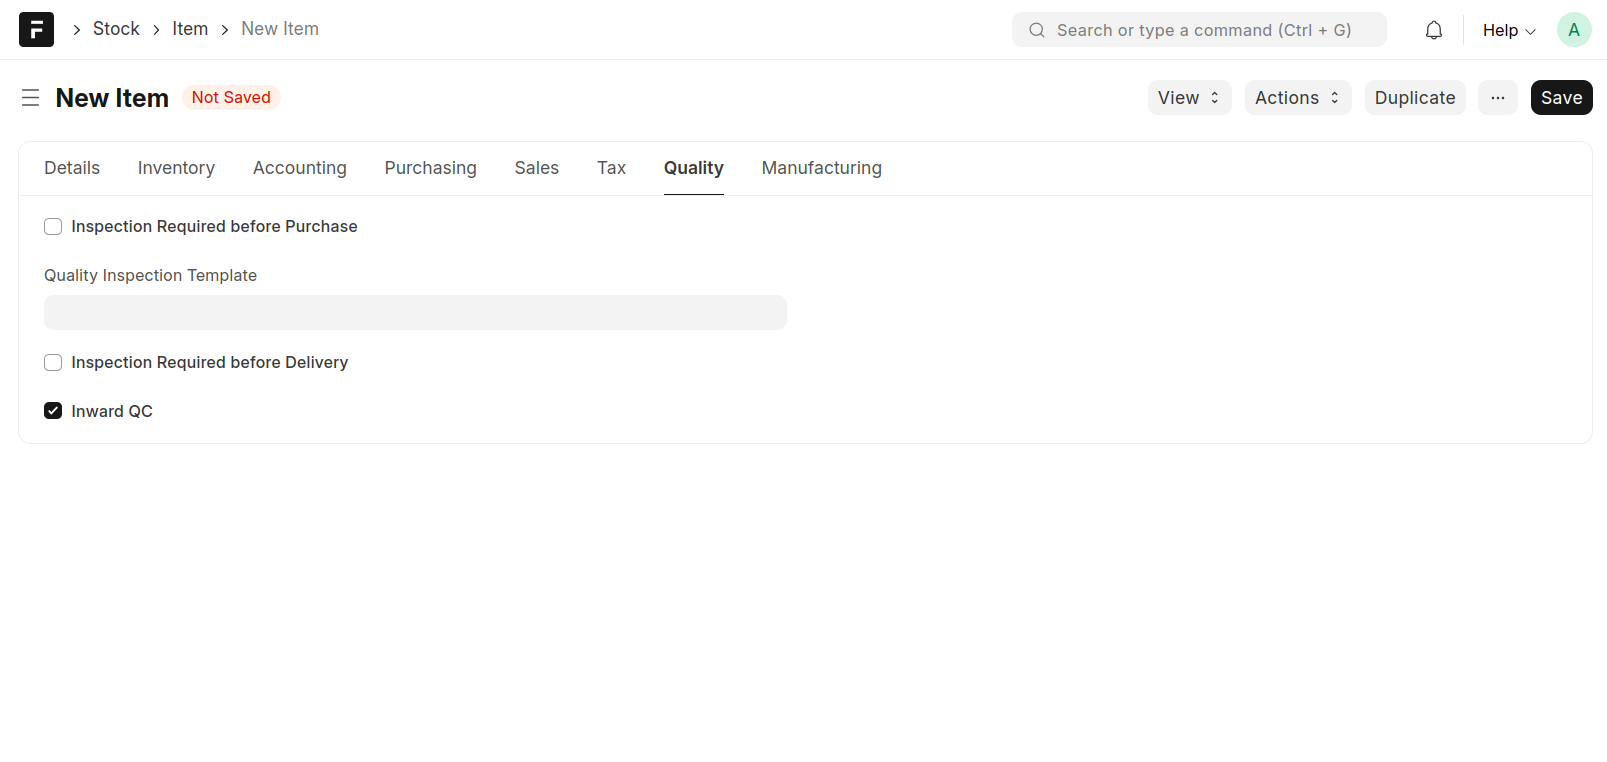The height and width of the screenshot is (762, 1607).
Task: Enable Inspection Required before Delivery
Action: point(53,363)
